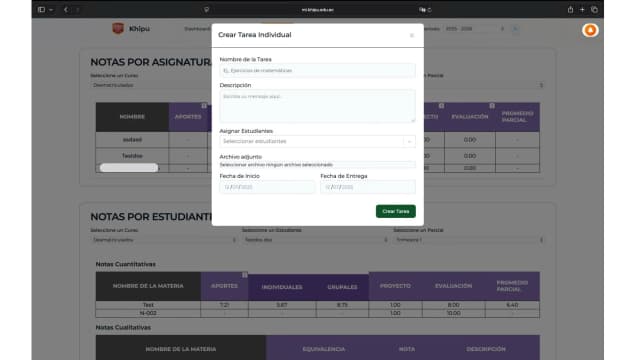Click the Khipu shield logo
Viewport: 640px width, 360px height.
pos(118,29)
